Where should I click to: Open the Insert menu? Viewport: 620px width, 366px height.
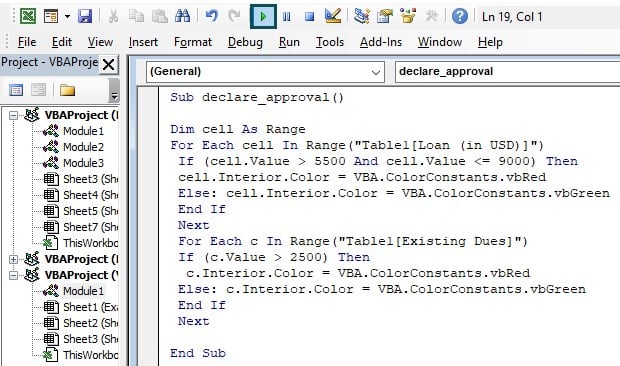143,42
